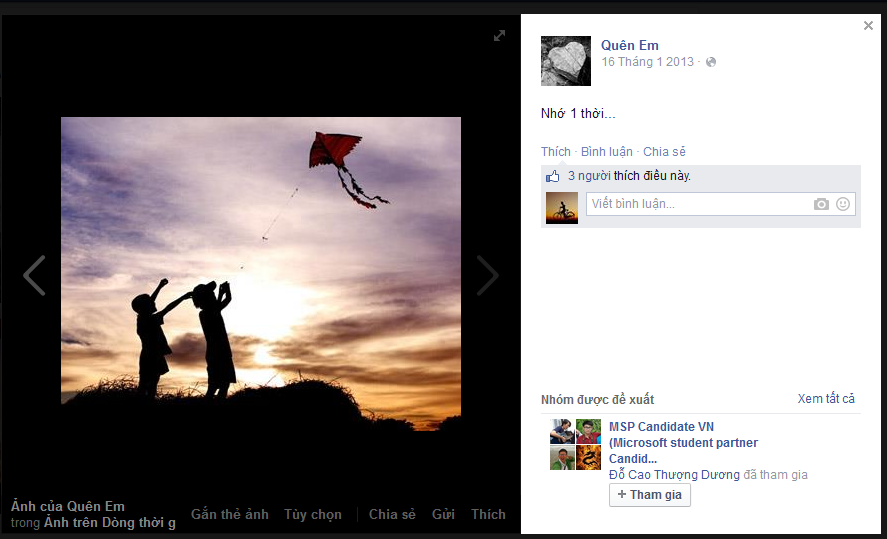Click Thích under the post caption
Image resolution: width=887 pixels, height=539 pixels.
click(555, 152)
